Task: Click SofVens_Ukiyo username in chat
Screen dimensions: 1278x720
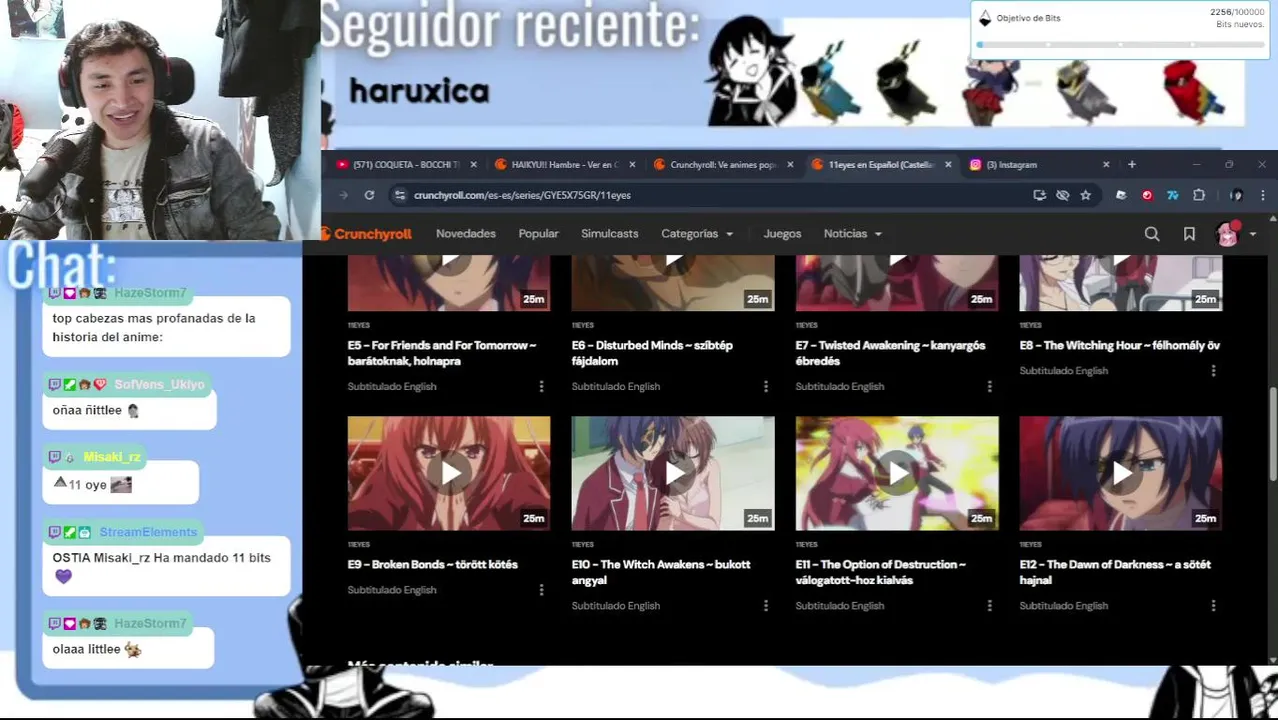Action: [159, 385]
